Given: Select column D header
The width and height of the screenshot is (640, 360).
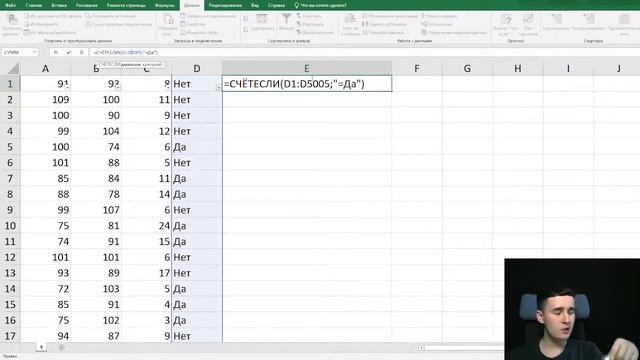Looking at the screenshot, I should (x=197, y=68).
